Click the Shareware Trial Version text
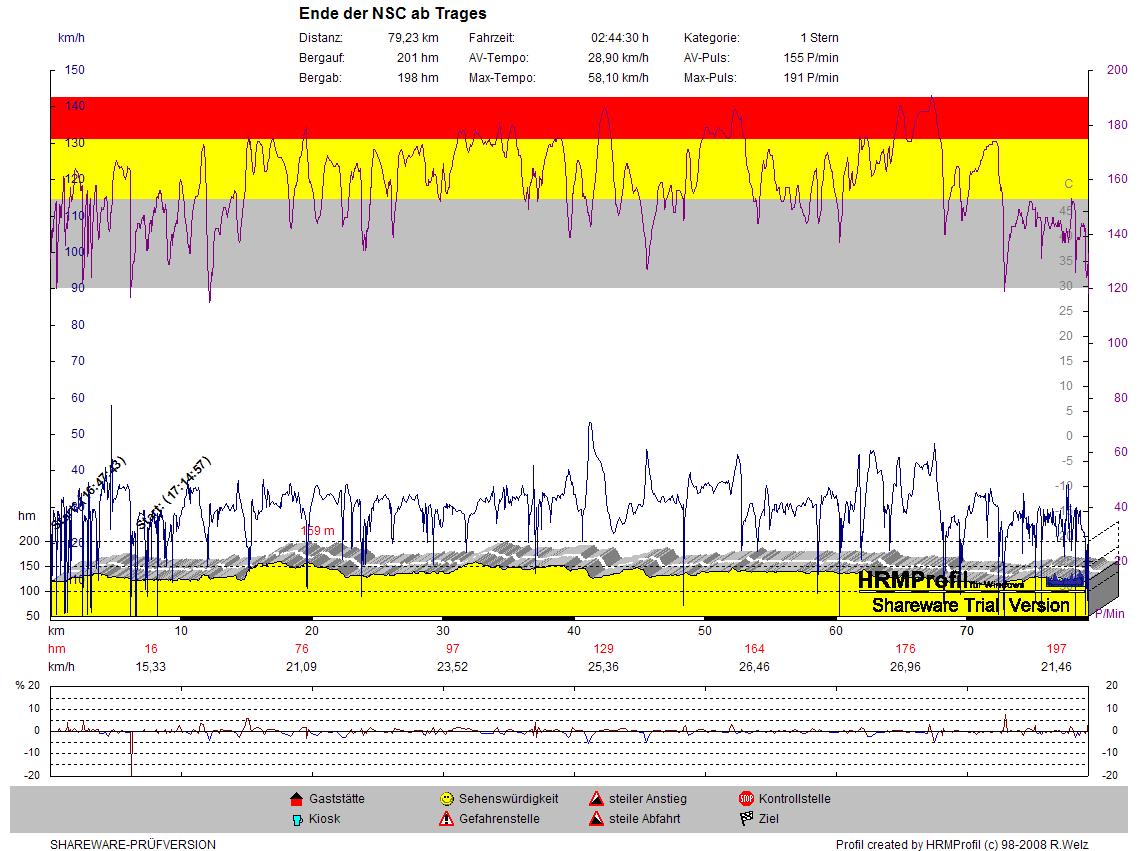 pos(970,605)
